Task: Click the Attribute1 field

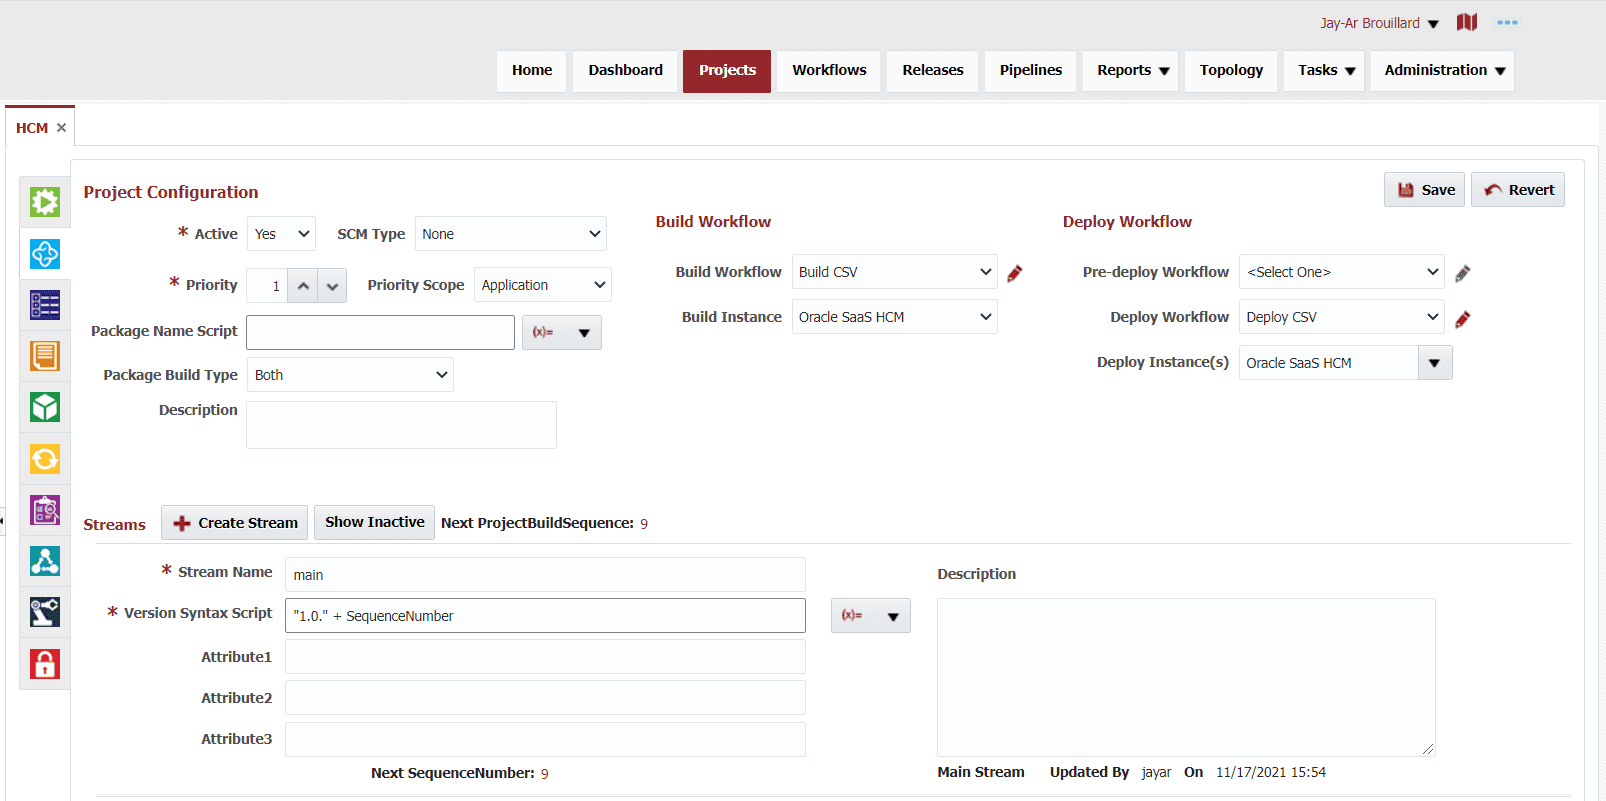Action: tap(546, 657)
